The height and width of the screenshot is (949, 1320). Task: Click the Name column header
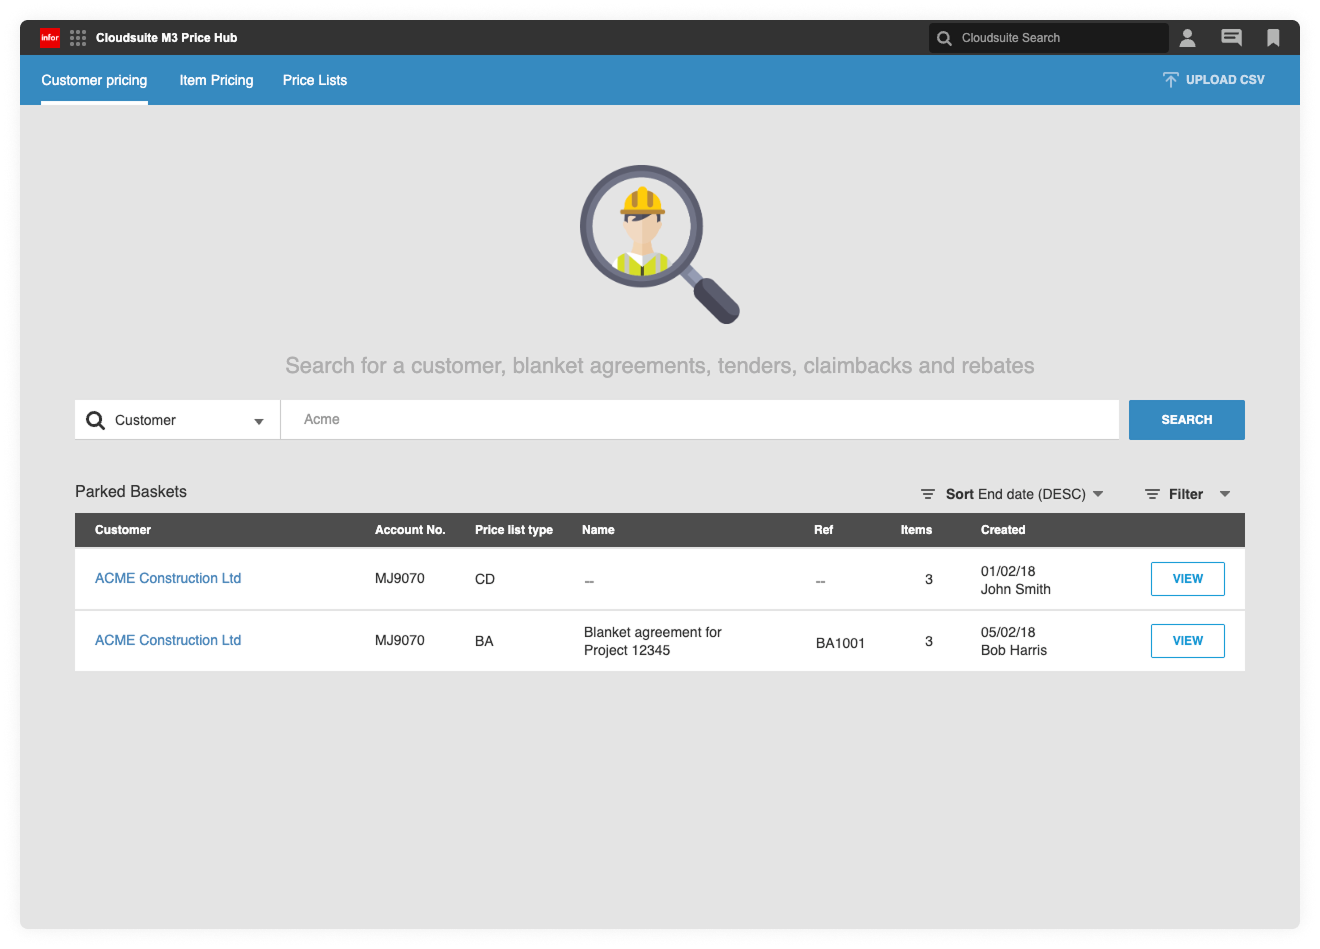(x=598, y=530)
